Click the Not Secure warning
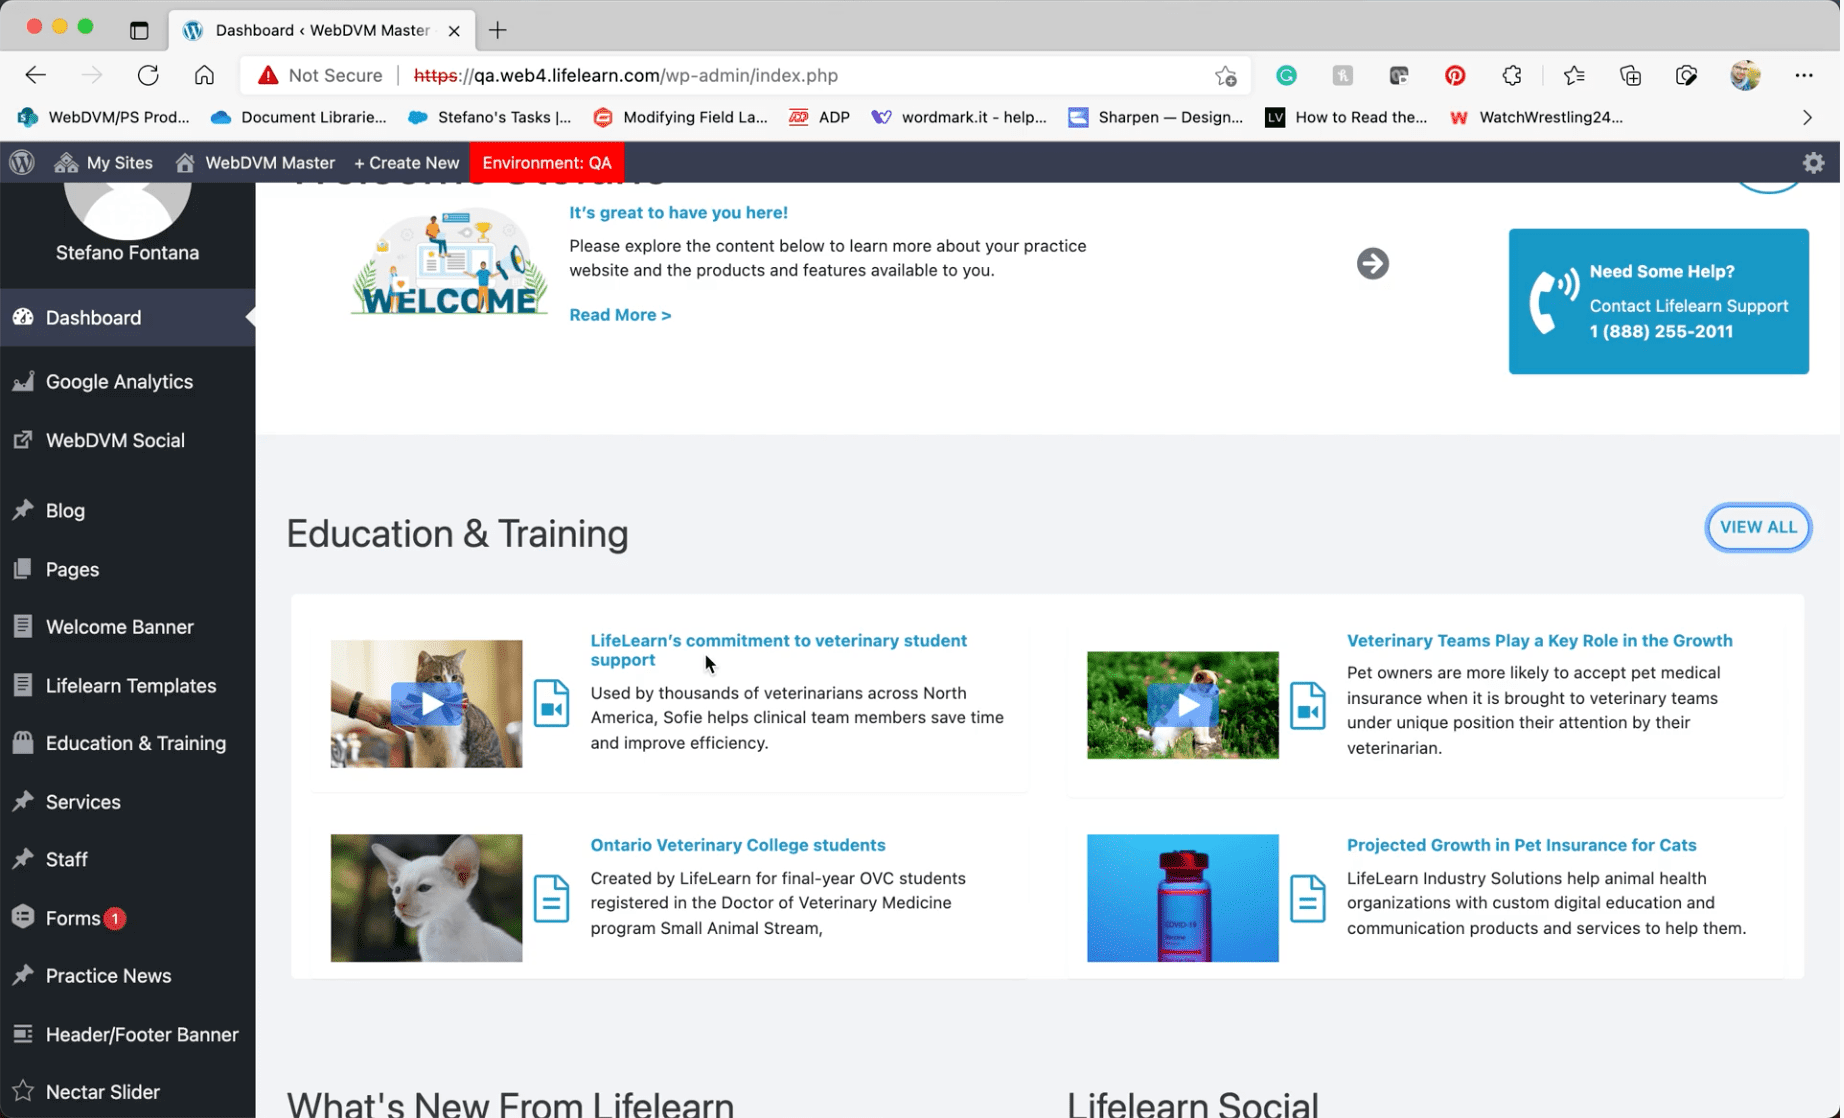The image size is (1844, 1118). tap(320, 75)
